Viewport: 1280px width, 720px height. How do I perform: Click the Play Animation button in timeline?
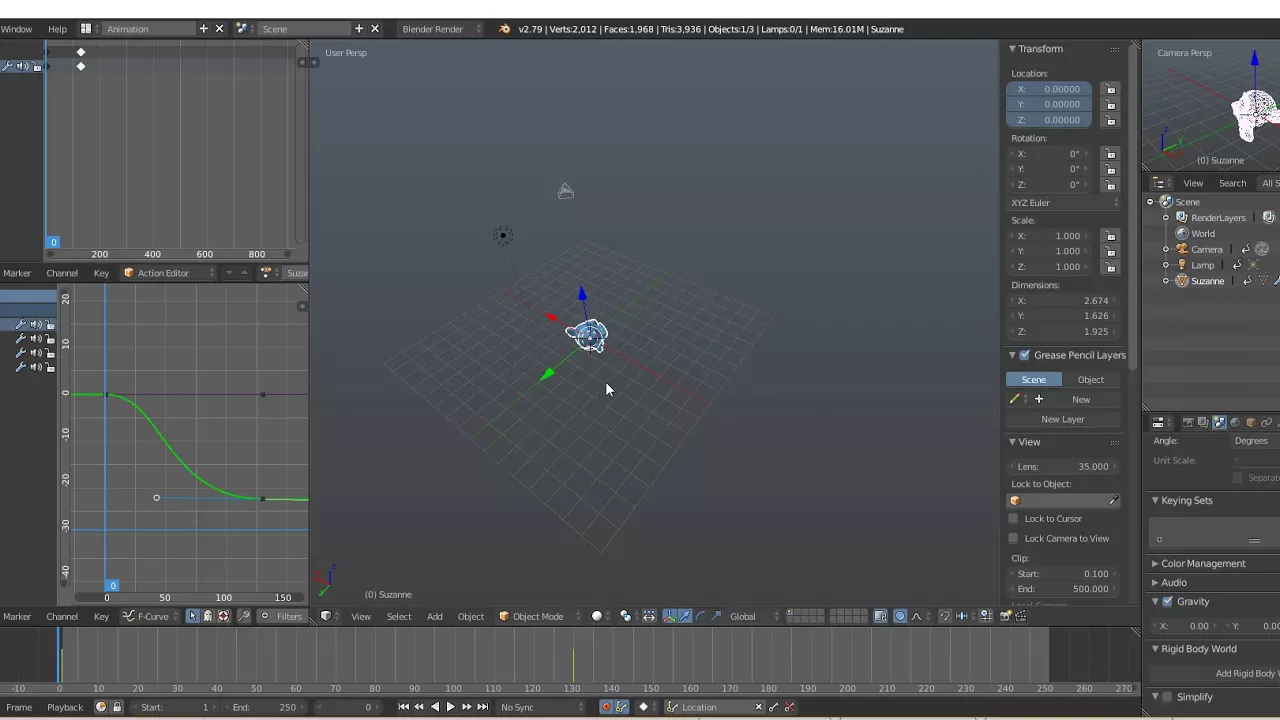(450, 707)
